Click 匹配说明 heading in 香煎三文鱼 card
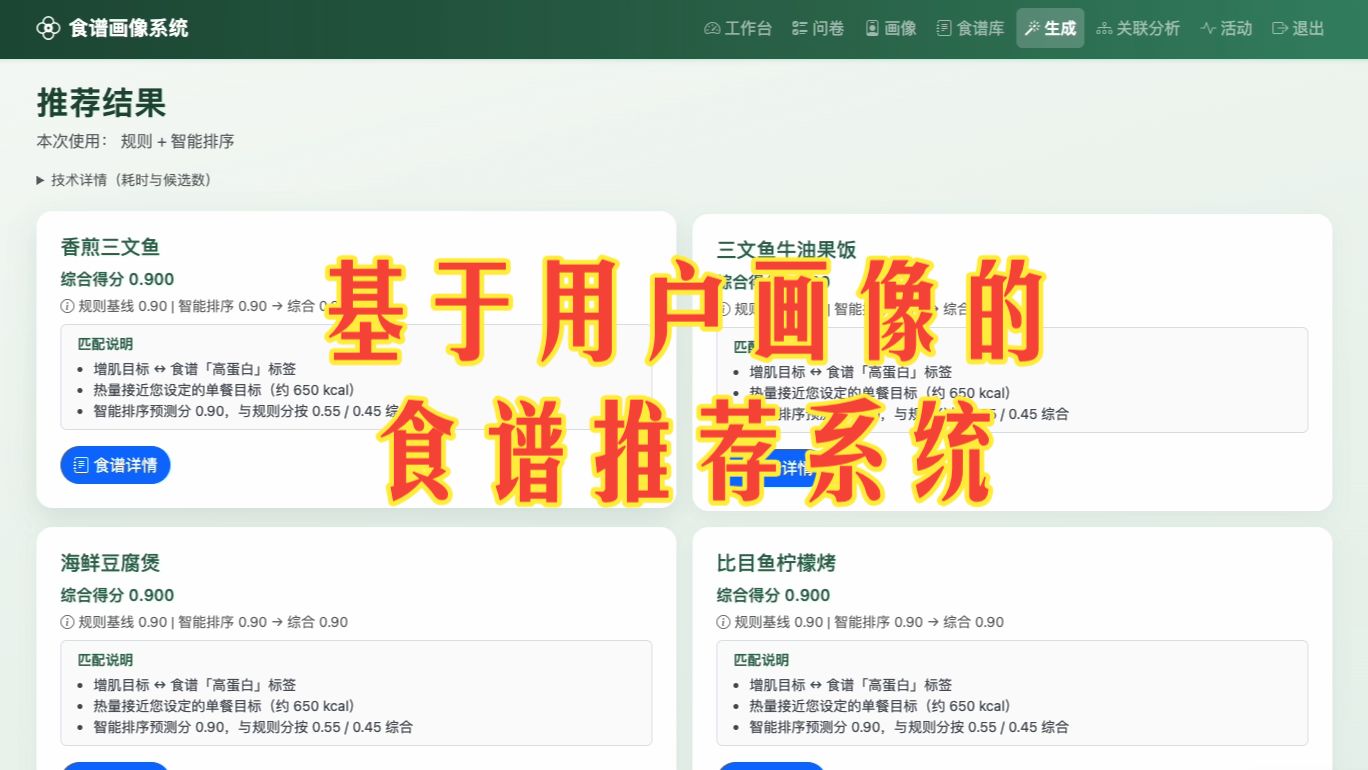Viewport: 1368px width, 770px height. [105, 344]
